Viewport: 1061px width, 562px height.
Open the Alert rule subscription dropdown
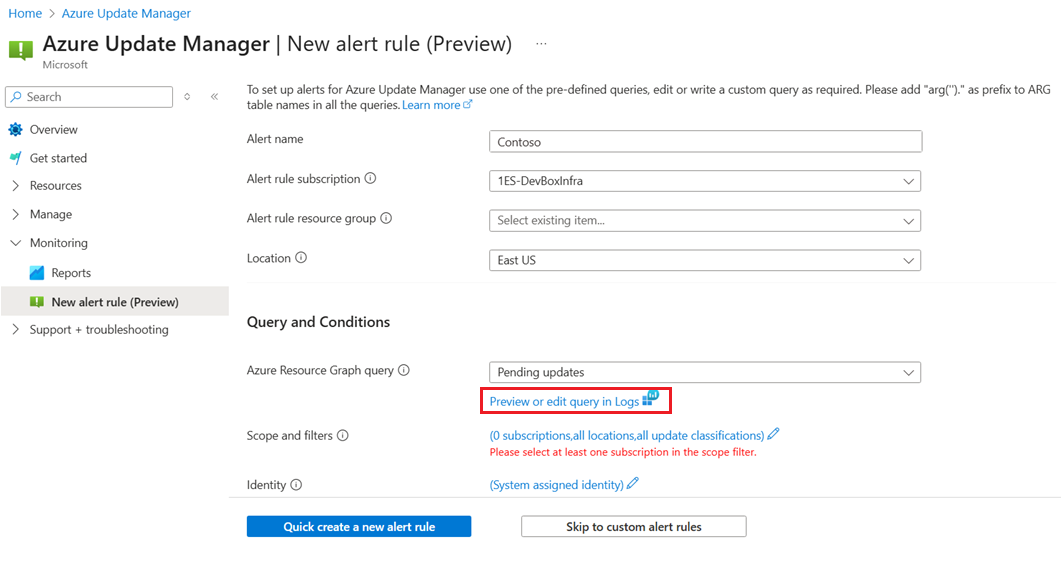tap(704, 181)
